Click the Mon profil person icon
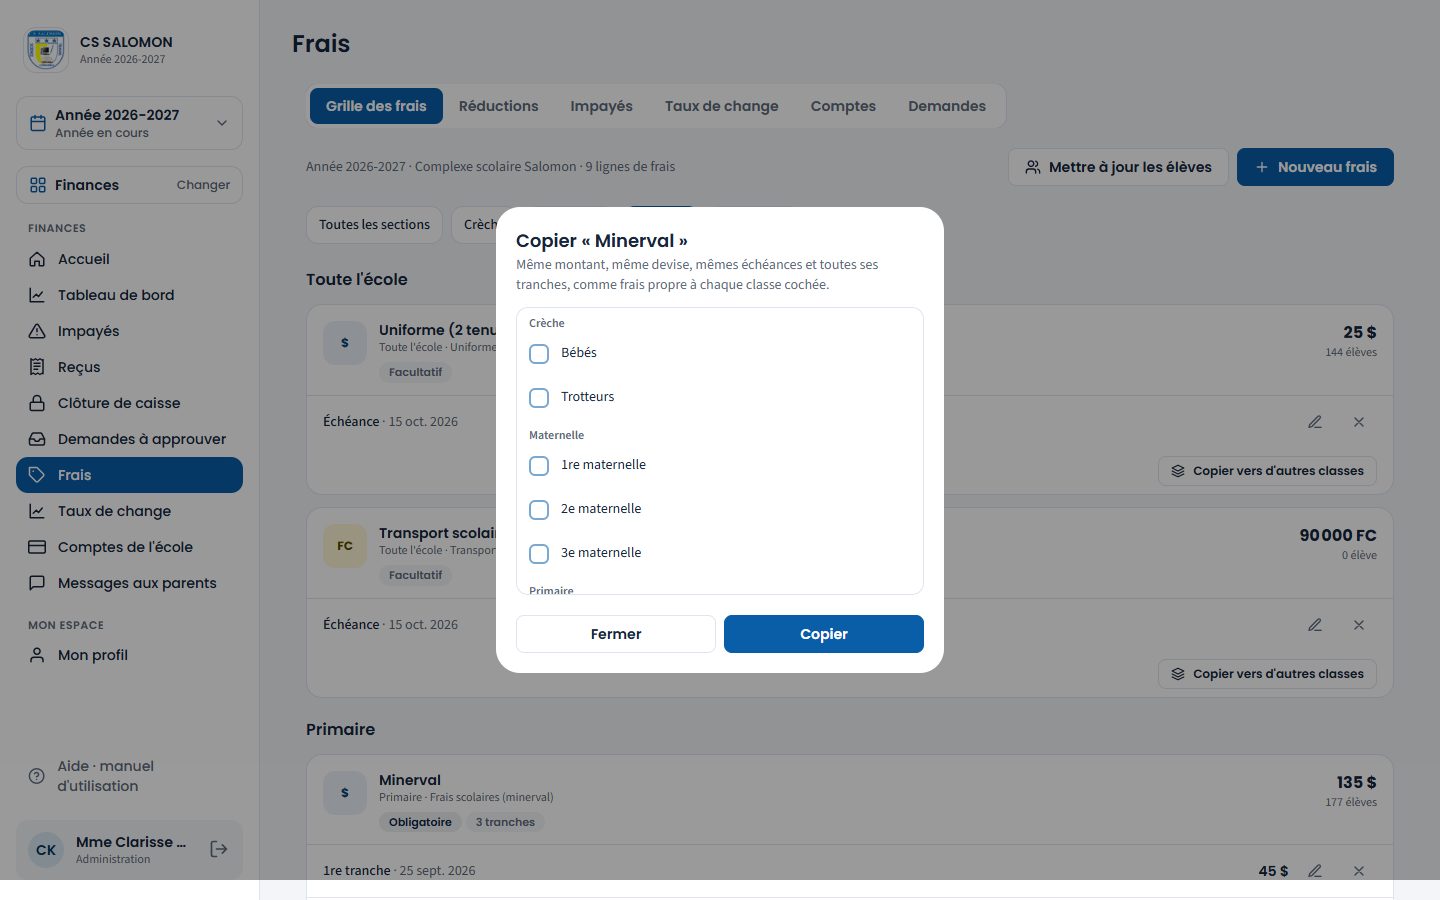The image size is (1440, 900). 37,655
